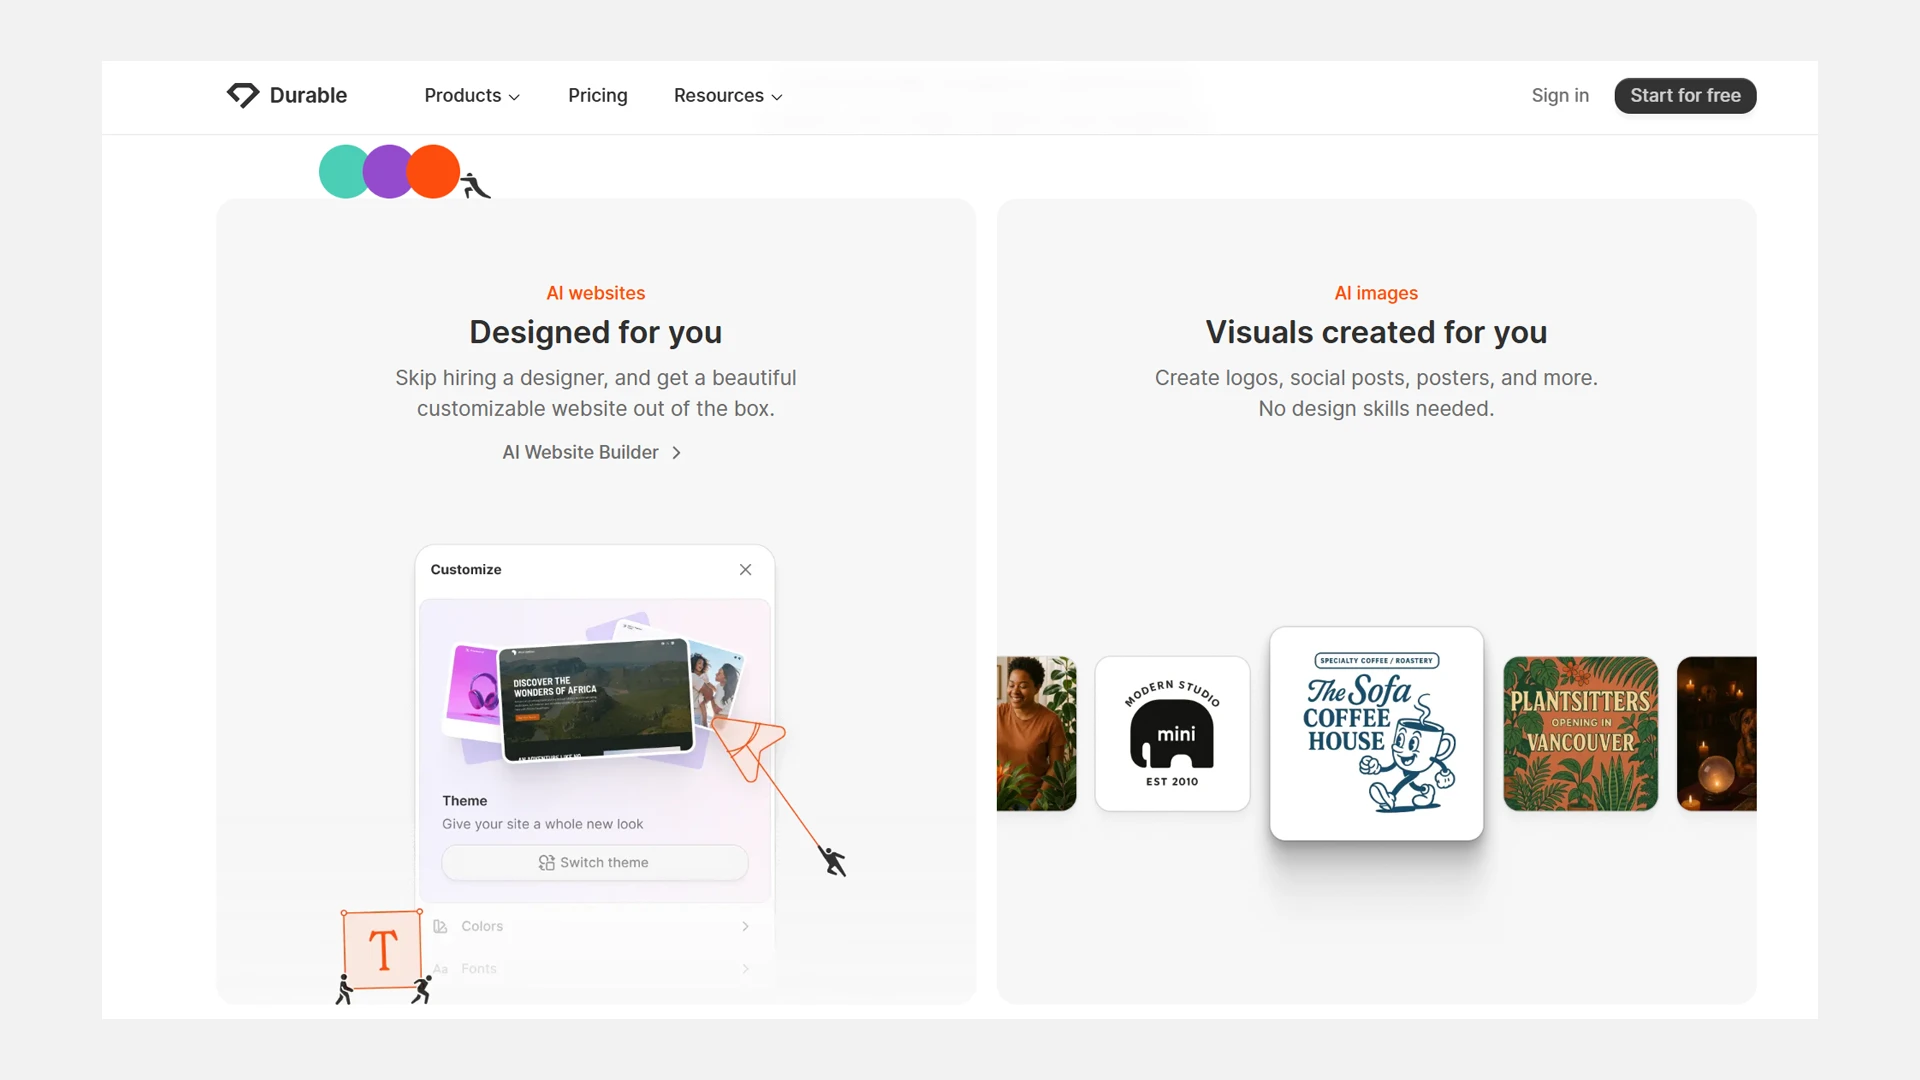Click the Colors palette icon
The height and width of the screenshot is (1080, 1920).
(x=440, y=926)
